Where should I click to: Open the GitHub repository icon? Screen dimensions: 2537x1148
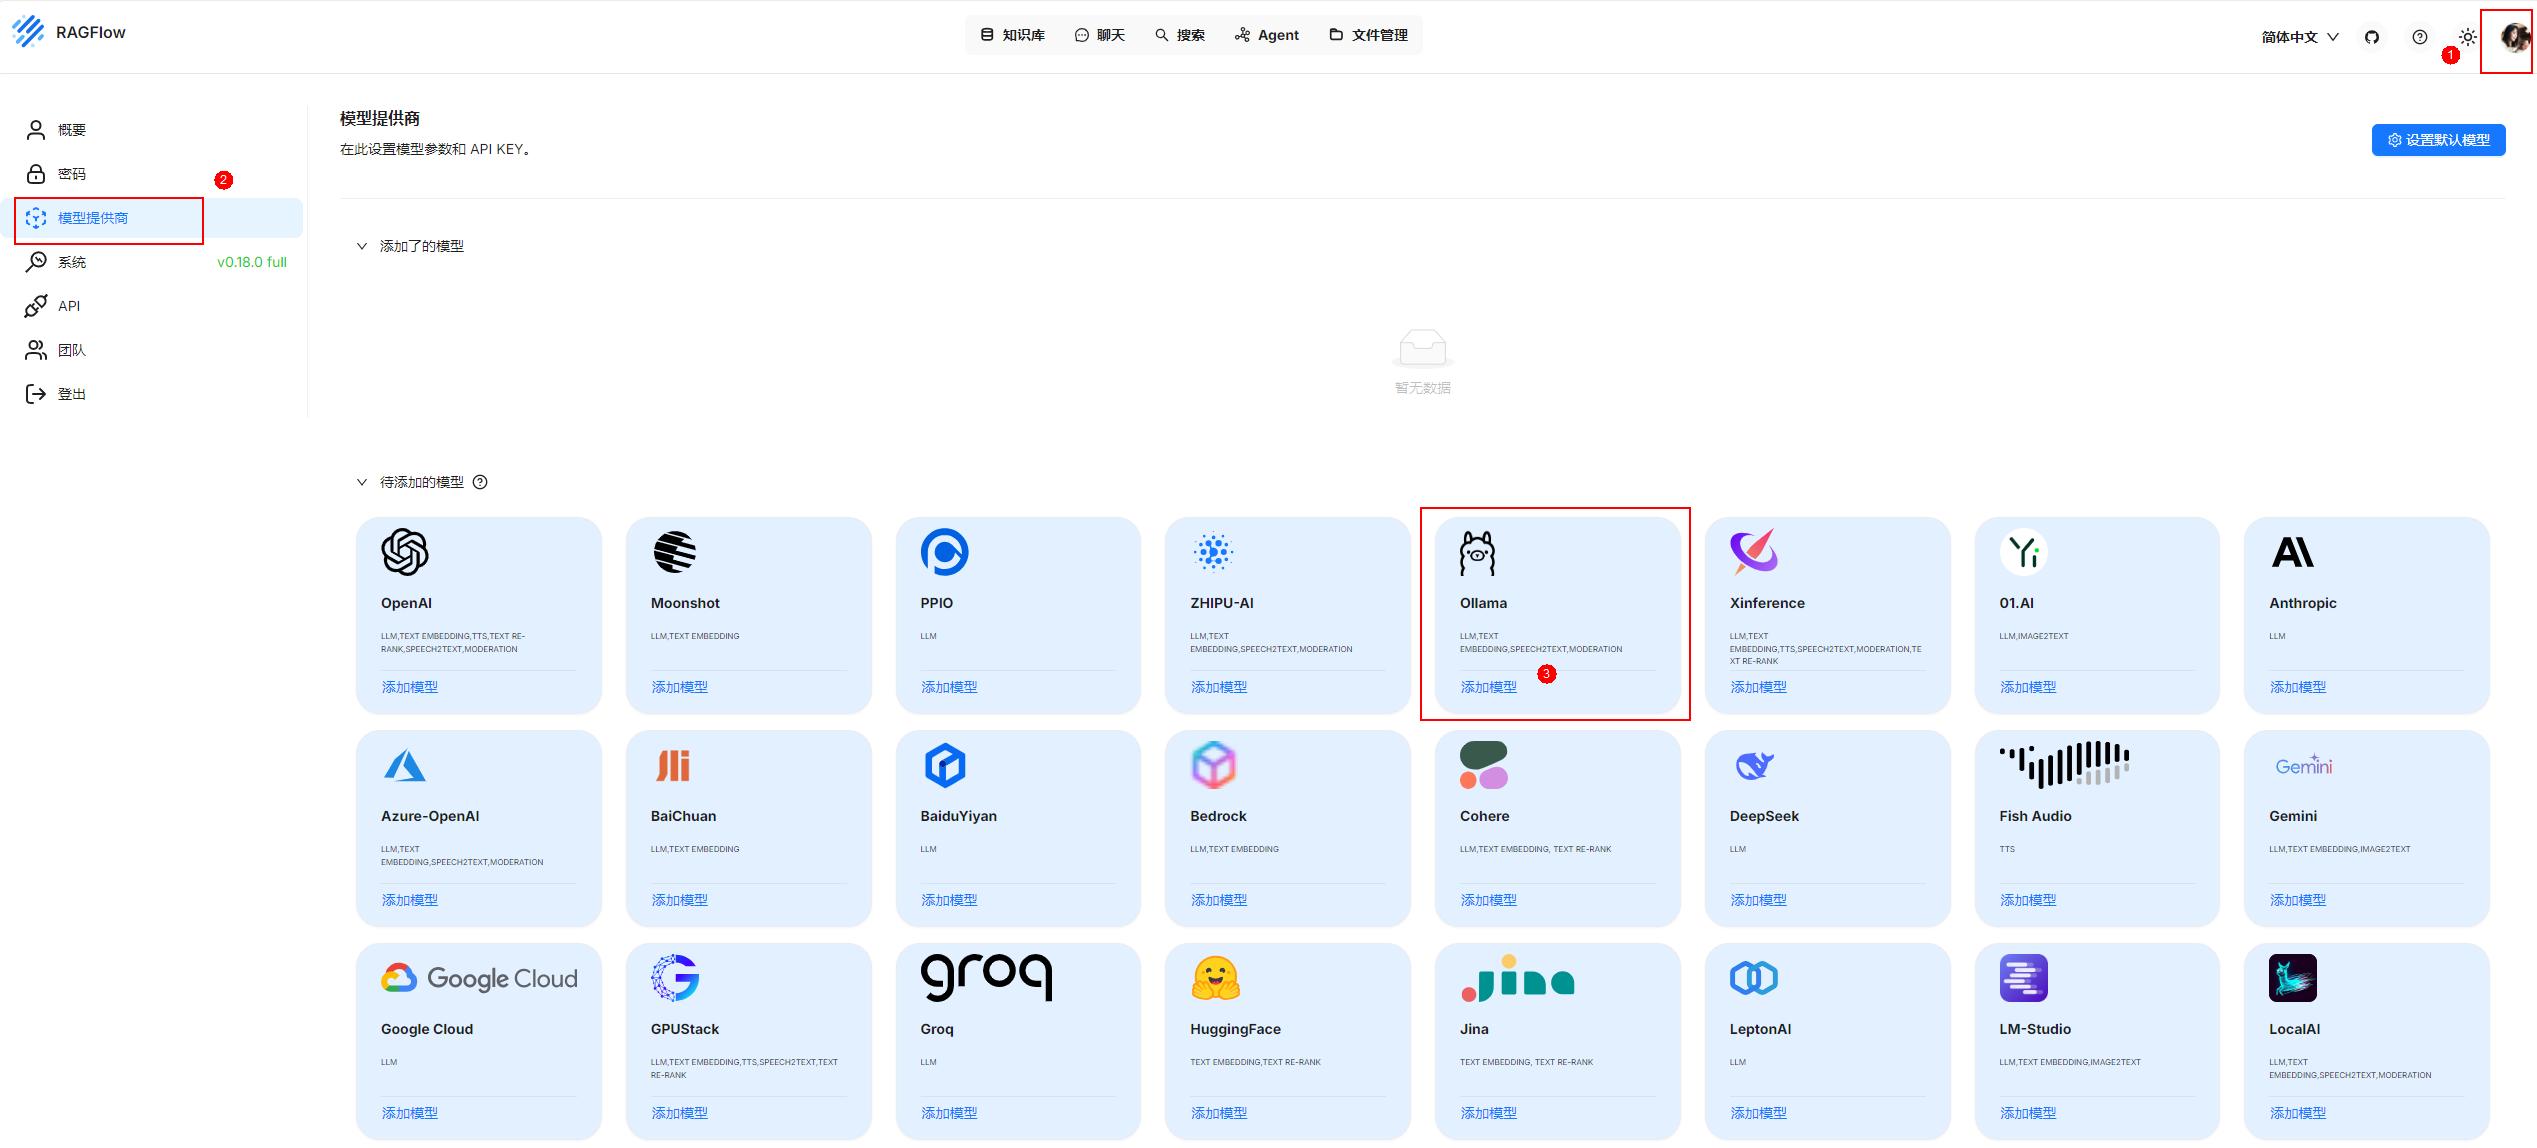pyautogui.click(x=2371, y=37)
